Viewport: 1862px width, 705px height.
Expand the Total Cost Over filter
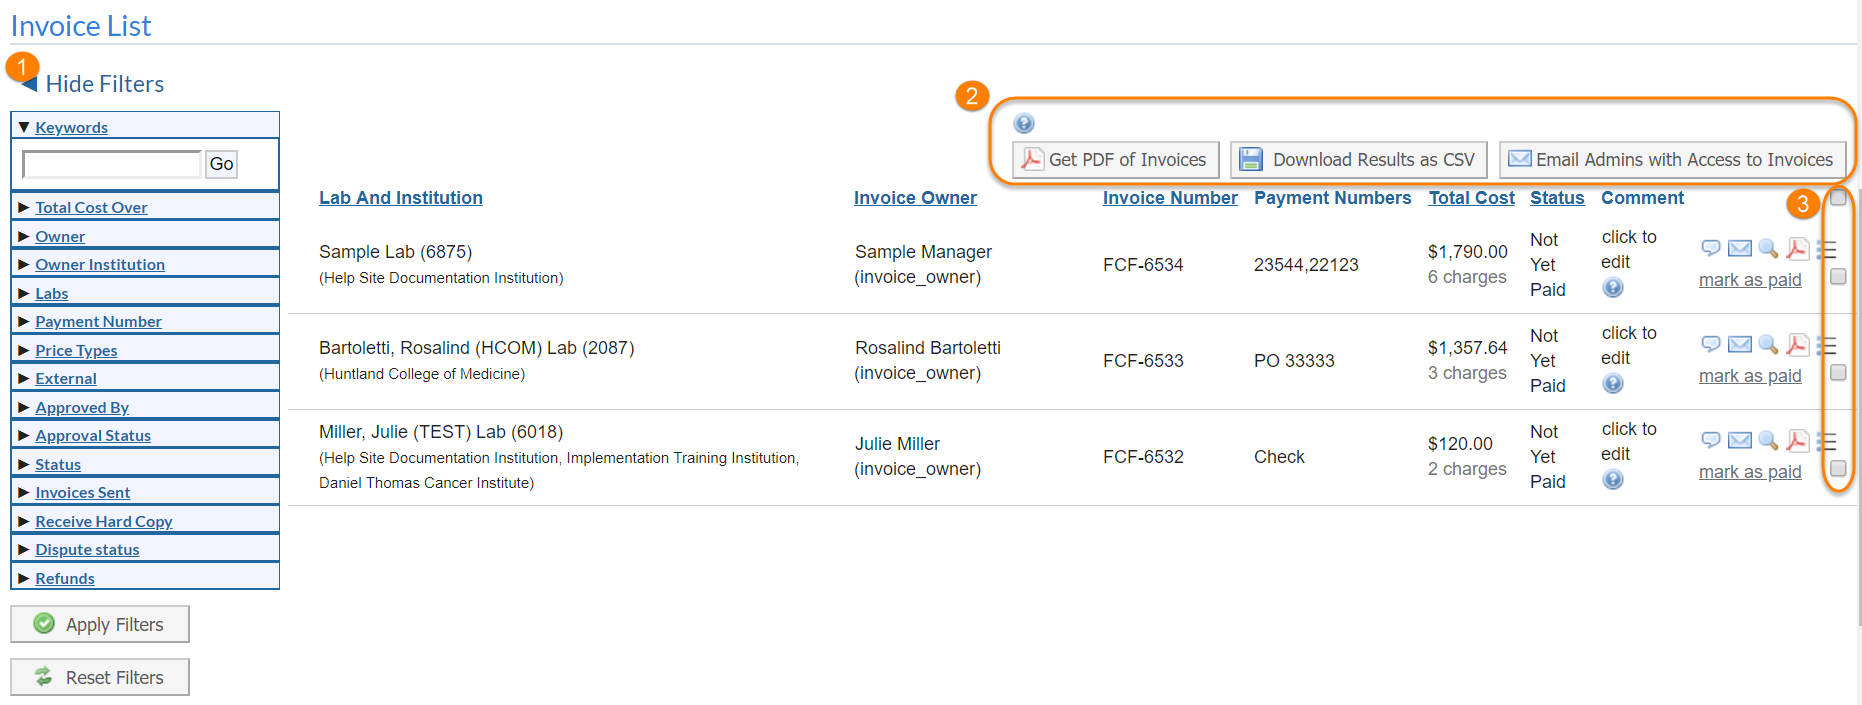[x=91, y=208]
